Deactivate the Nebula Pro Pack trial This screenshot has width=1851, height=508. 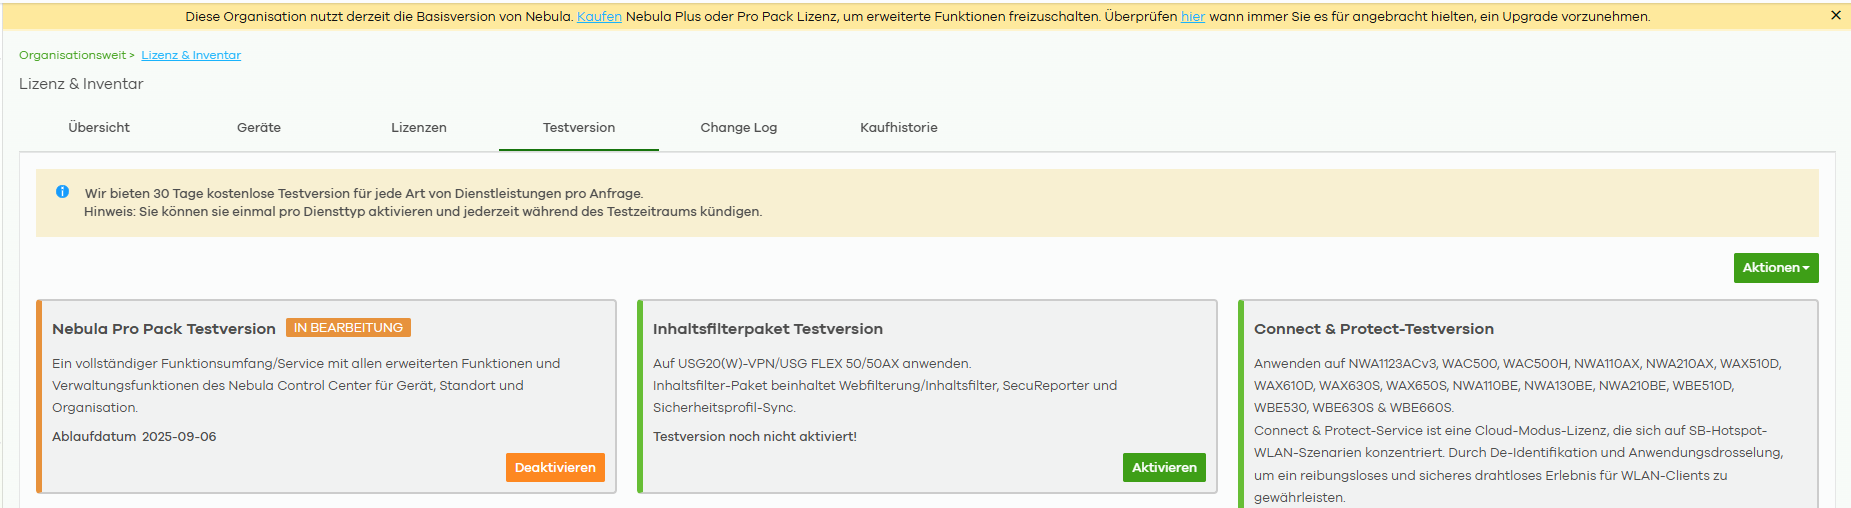pos(555,467)
